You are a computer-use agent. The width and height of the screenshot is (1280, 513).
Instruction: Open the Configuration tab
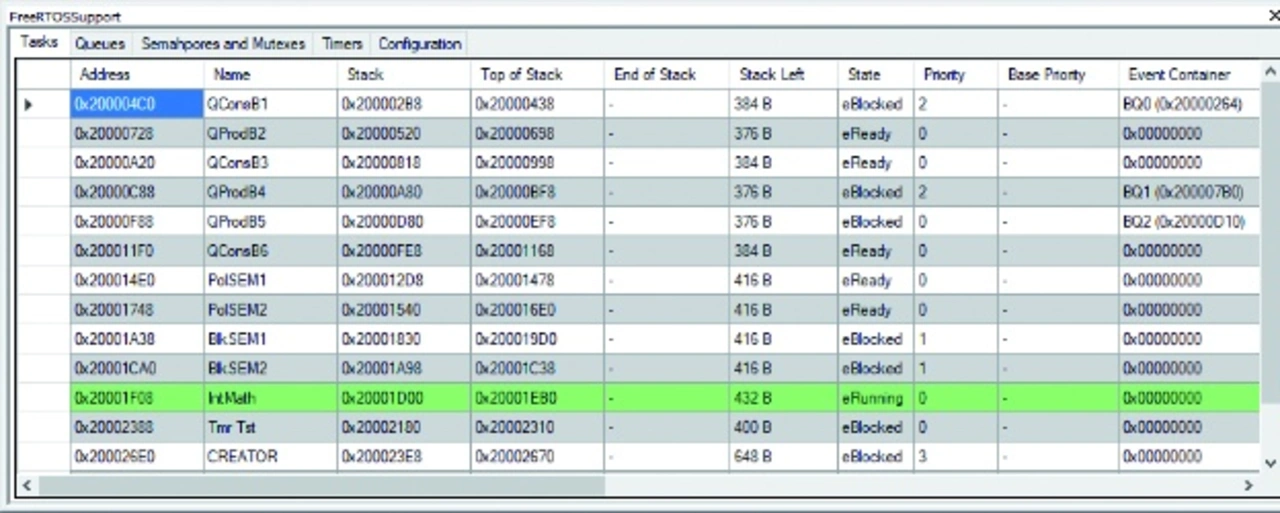pos(419,44)
